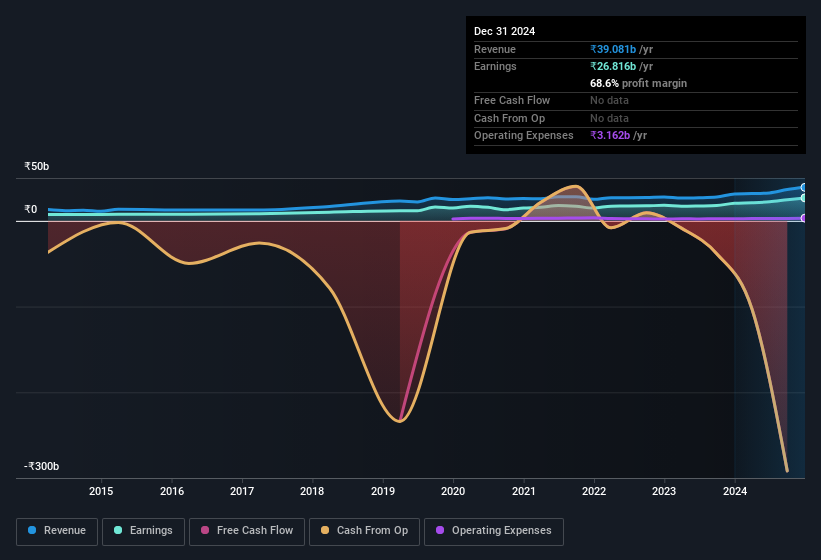This screenshot has height=560, width=821.
Task: Click No data next to Free Cash Flow
Action: 609,100
